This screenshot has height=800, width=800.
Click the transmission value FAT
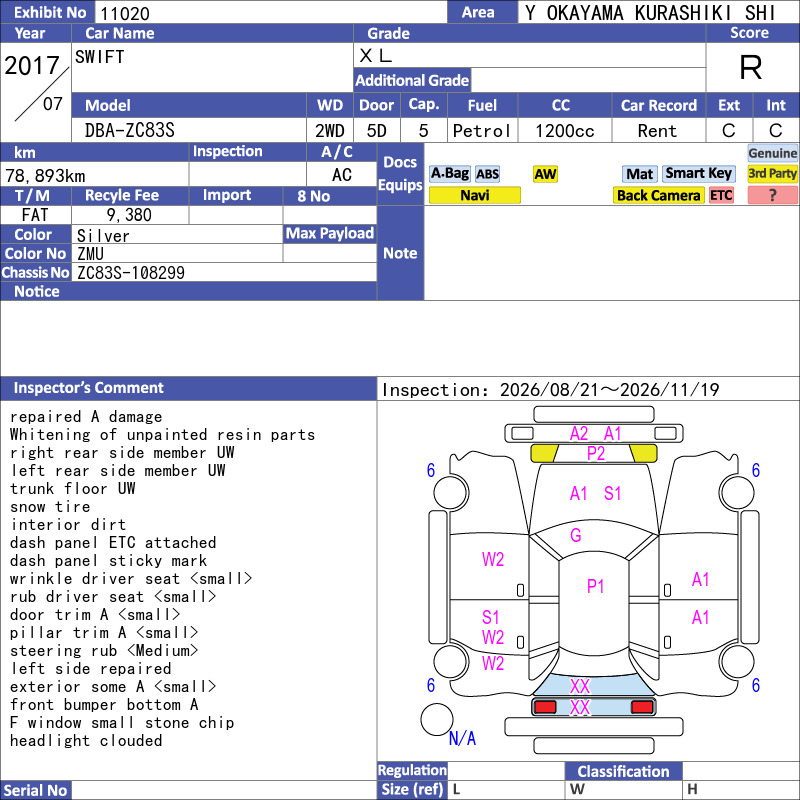point(35,215)
